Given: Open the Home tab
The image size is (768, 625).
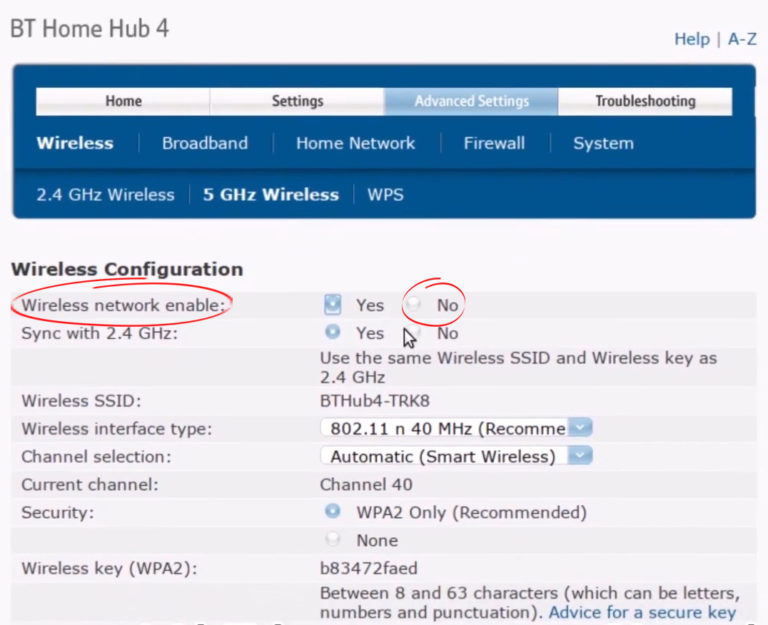Looking at the screenshot, I should pyautogui.click(x=123, y=101).
